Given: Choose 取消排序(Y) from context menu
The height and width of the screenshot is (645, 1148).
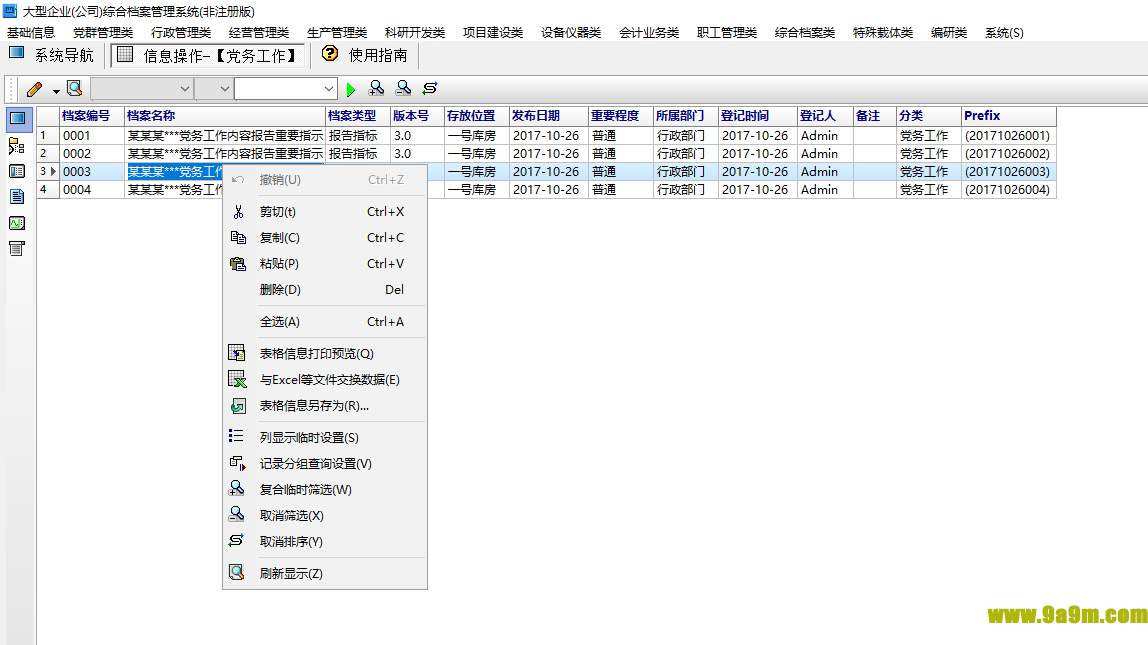Looking at the screenshot, I should coord(325,541).
